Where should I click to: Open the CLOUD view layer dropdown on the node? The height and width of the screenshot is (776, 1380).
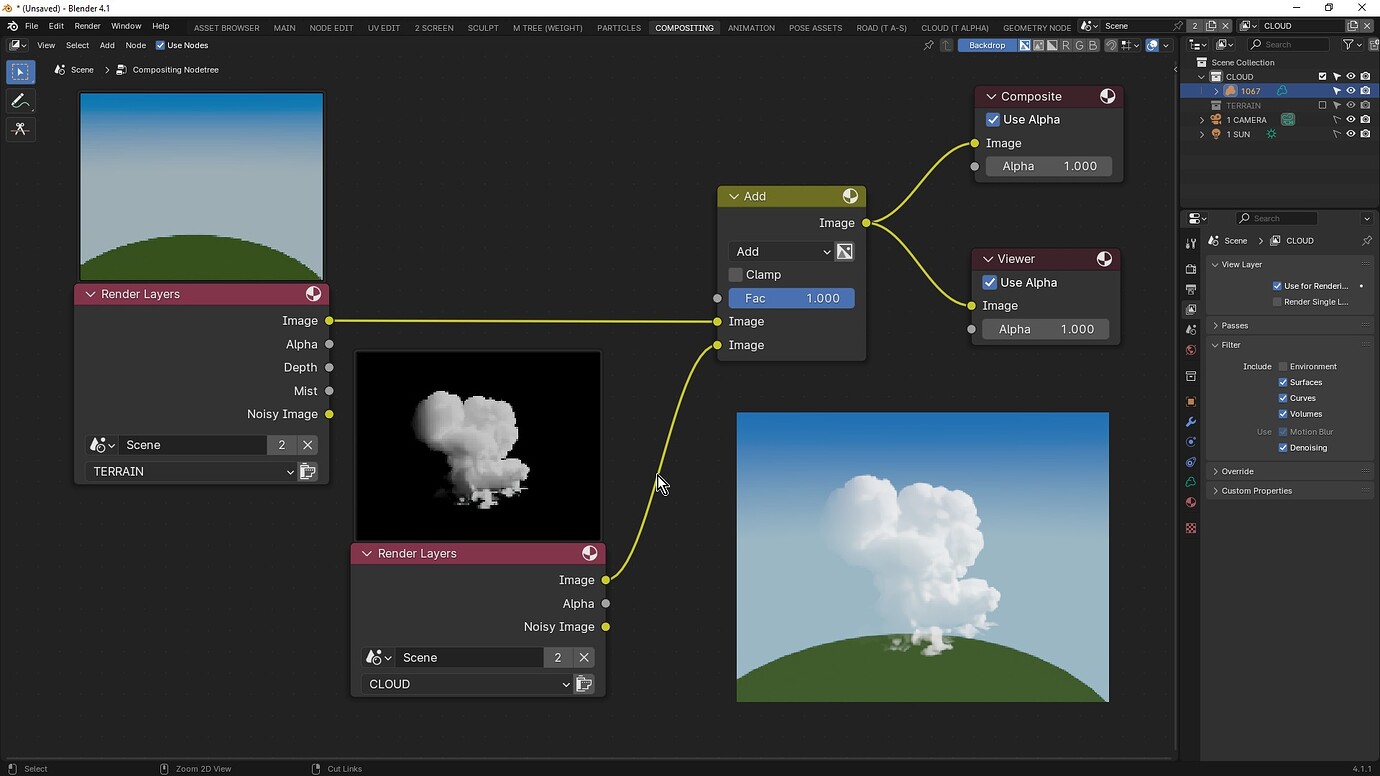467,684
